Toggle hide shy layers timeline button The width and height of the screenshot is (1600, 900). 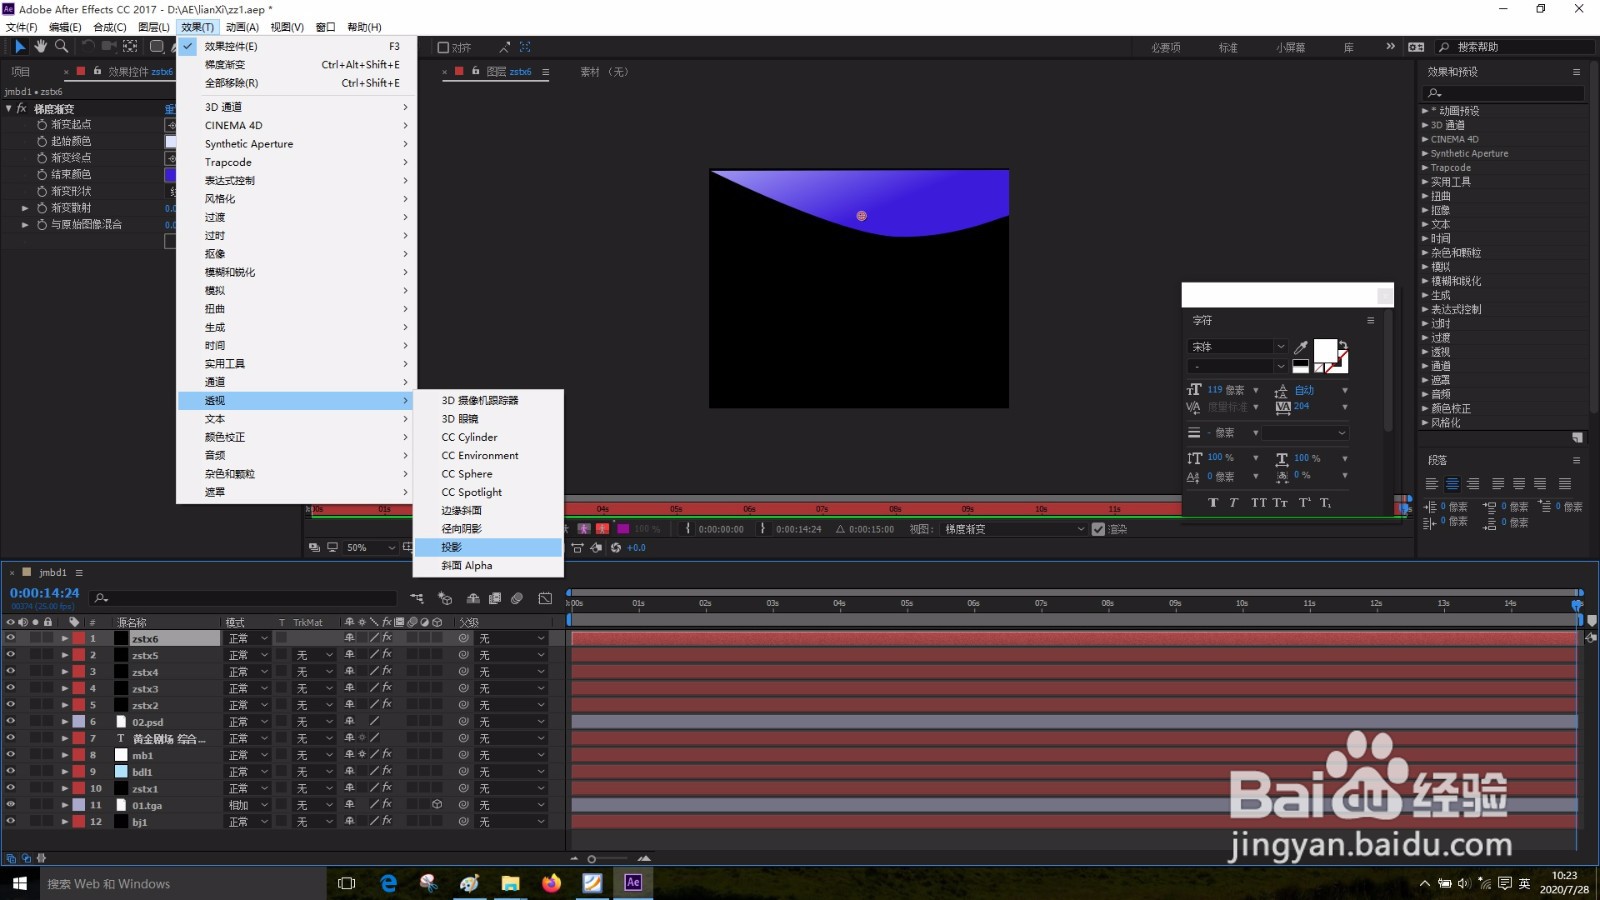[x=473, y=598]
